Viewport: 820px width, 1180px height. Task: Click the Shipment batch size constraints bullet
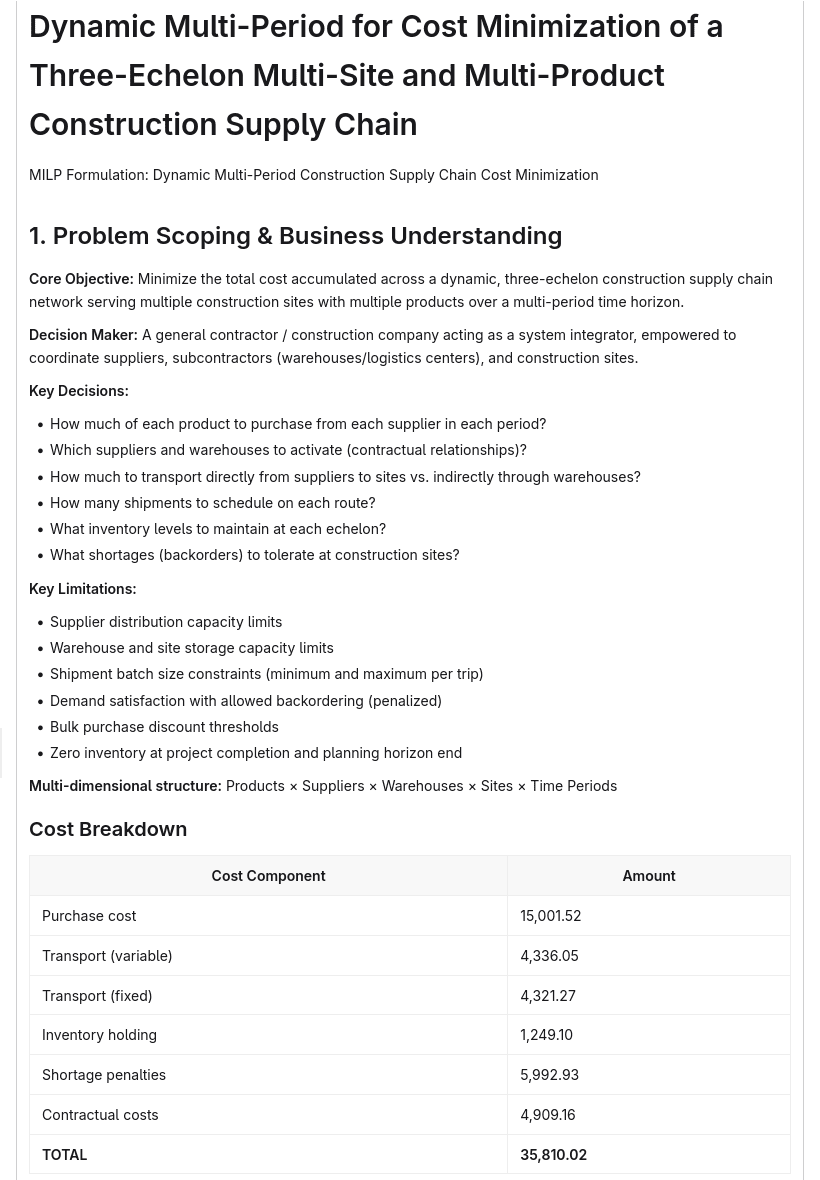click(266, 674)
